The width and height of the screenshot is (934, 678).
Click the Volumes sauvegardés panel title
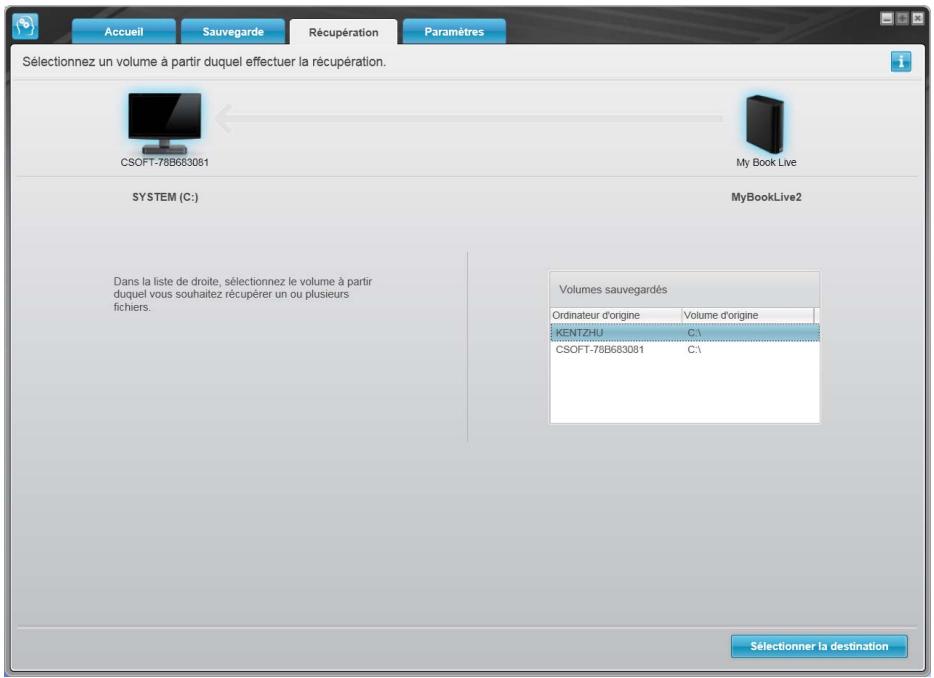613,290
